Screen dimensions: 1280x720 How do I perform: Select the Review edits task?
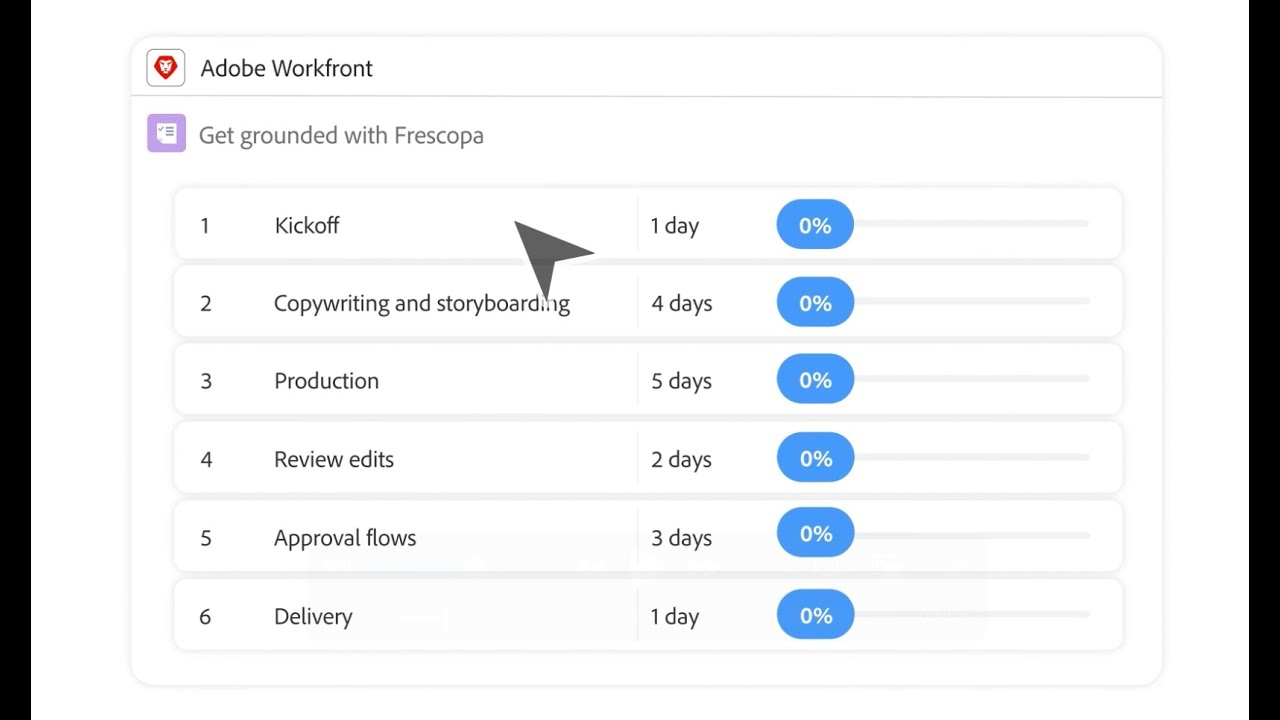point(334,460)
